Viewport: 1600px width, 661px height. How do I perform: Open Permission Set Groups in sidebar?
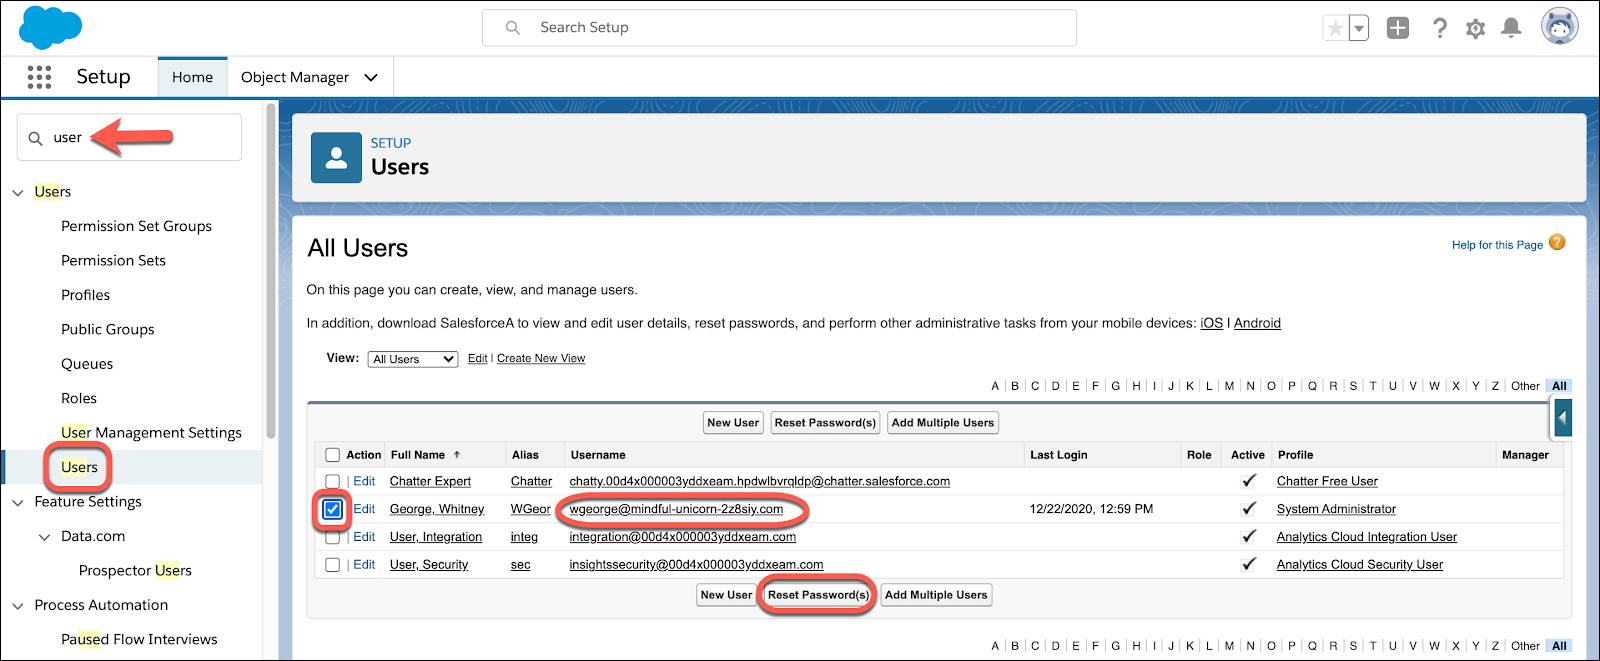click(x=136, y=226)
